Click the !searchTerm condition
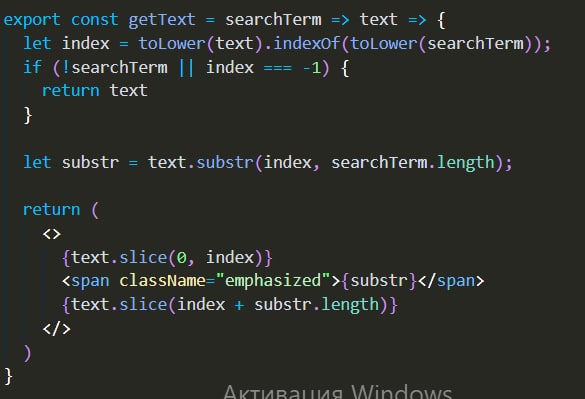The width and height of the screenshot is (585, 399). tap(115, 67)
